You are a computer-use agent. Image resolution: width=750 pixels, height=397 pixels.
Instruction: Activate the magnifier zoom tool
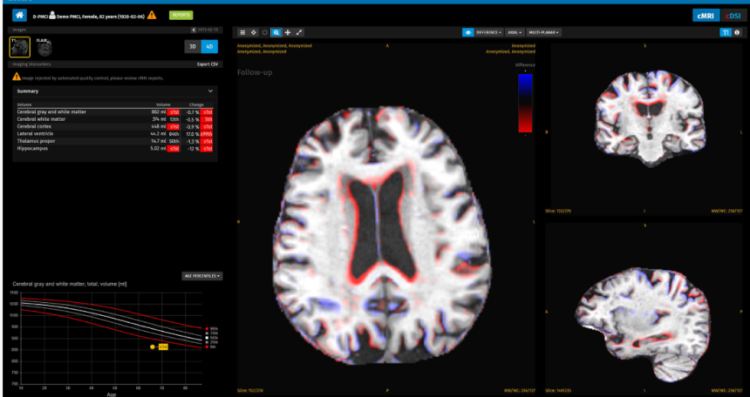point(276,33)
